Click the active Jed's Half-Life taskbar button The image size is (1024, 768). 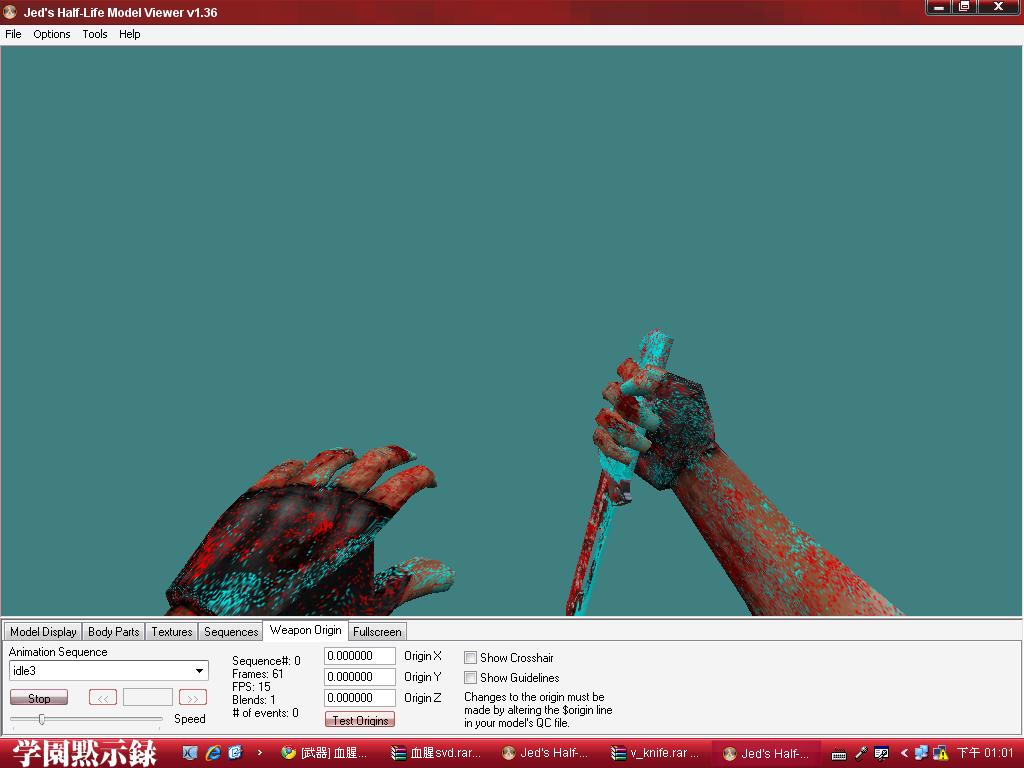tap(766, 753)
